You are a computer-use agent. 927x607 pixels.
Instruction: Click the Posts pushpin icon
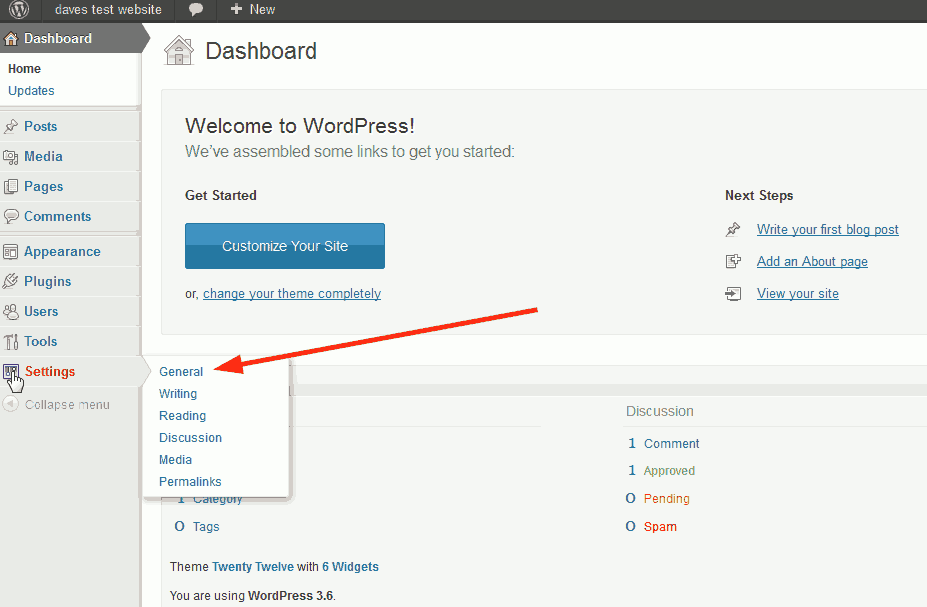[11, 126]
